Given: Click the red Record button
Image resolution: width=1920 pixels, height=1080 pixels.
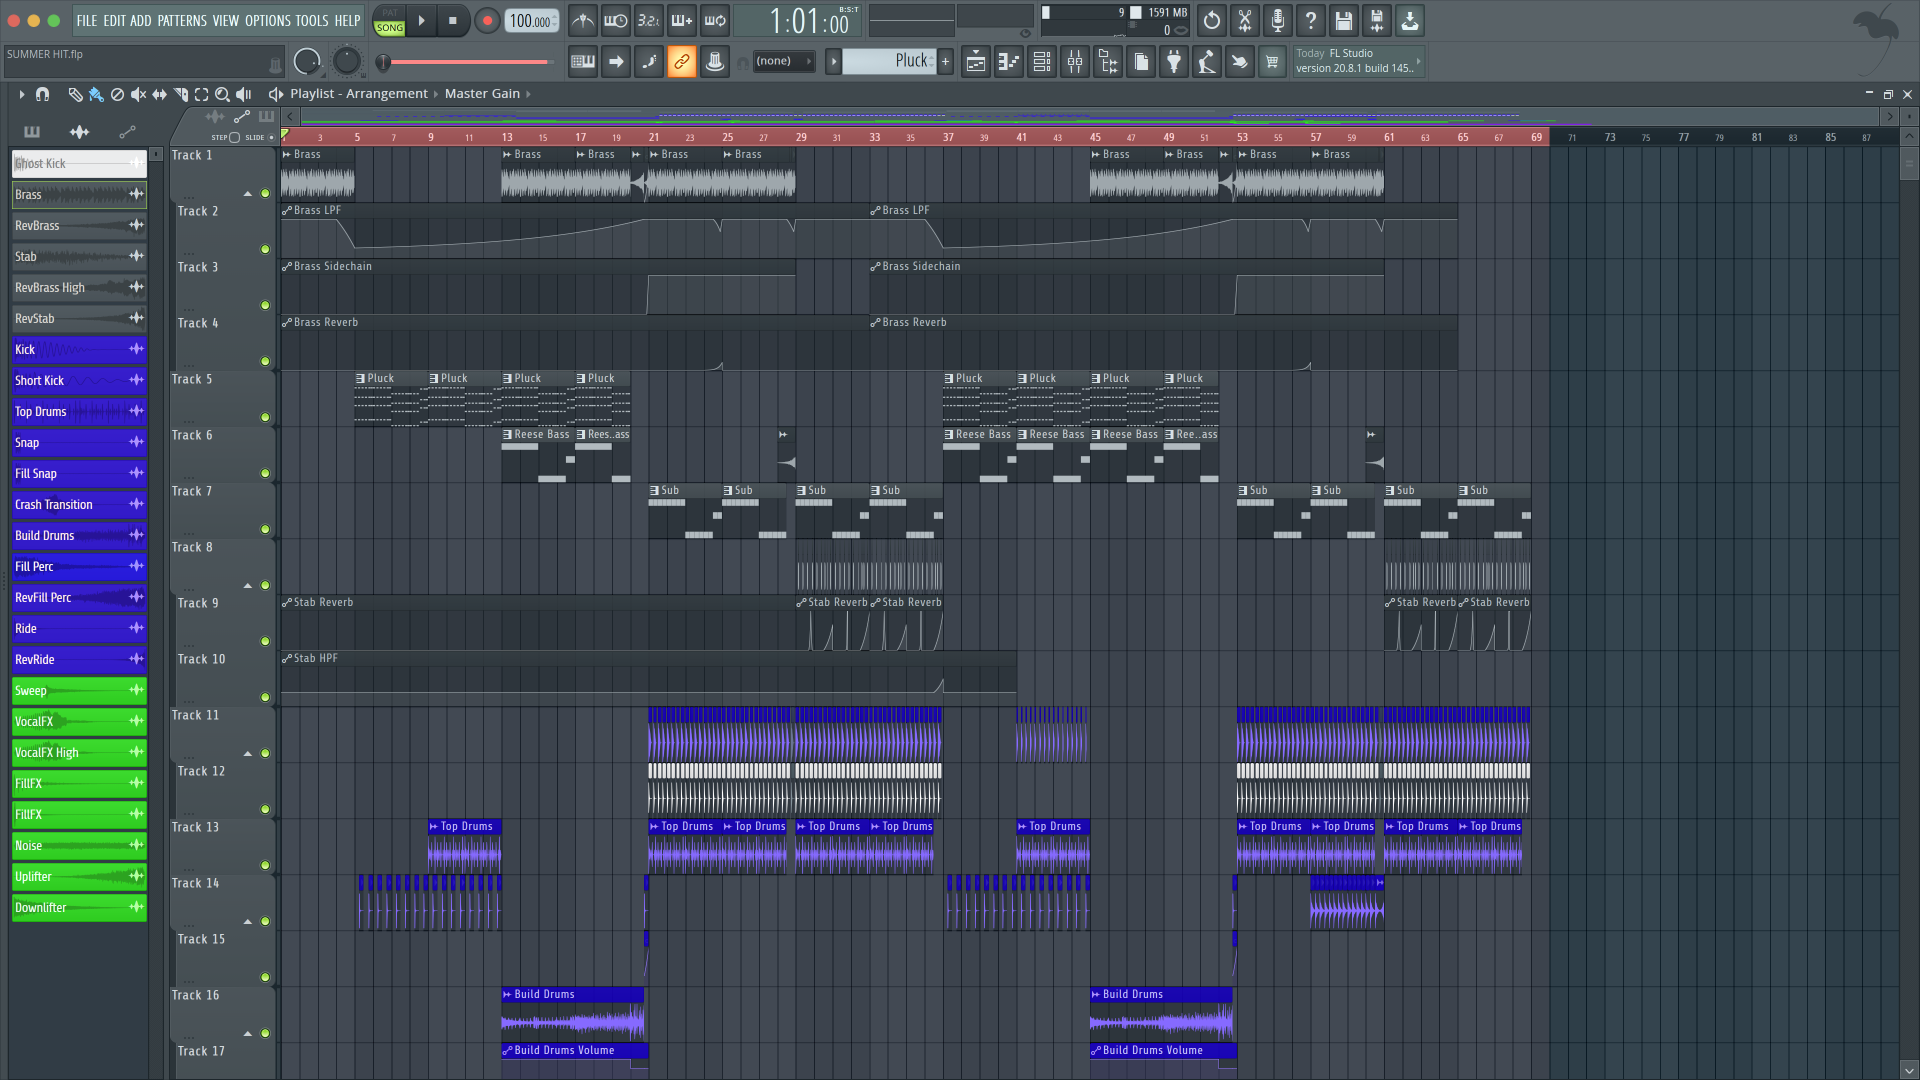Looking at the screenshot, I should [487, 20].
